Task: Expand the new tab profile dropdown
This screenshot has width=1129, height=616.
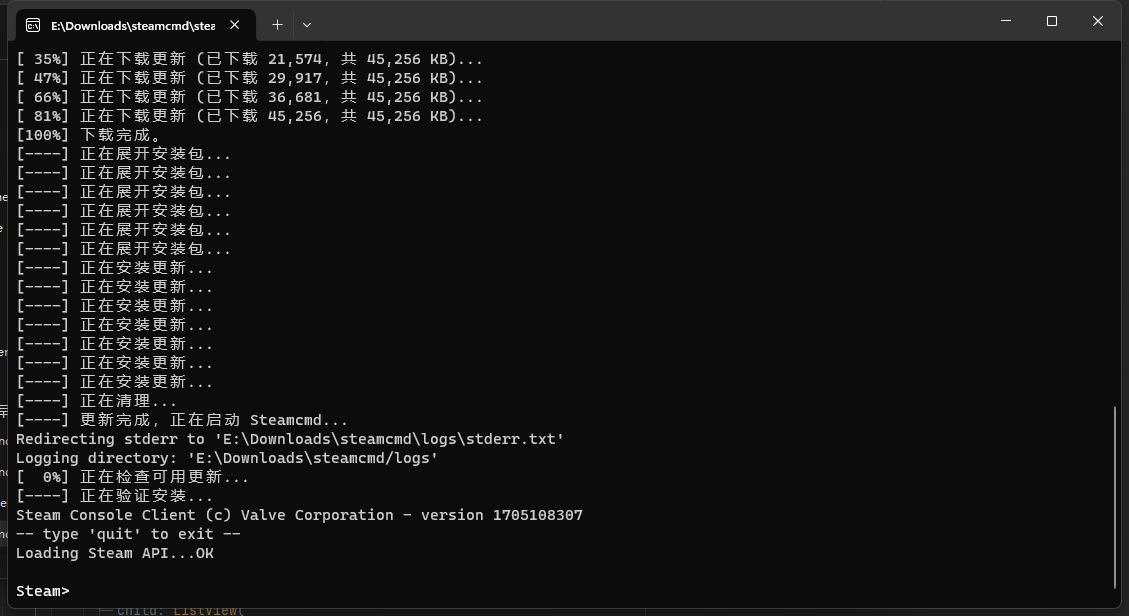Action: (x=307, y=24)
